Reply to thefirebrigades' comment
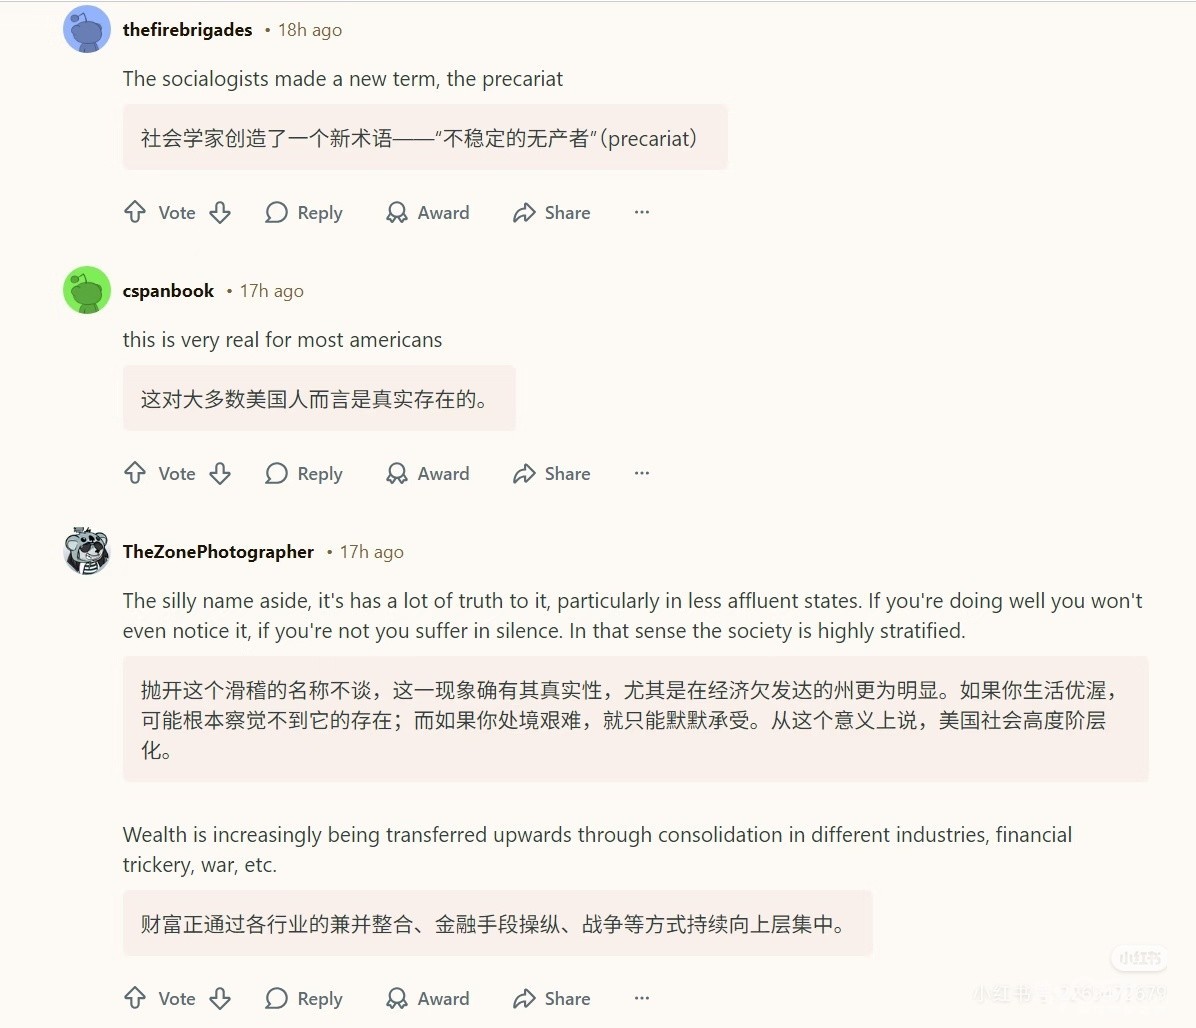This screenshot has height=1028, width=1196. click(x=304, y=212)
